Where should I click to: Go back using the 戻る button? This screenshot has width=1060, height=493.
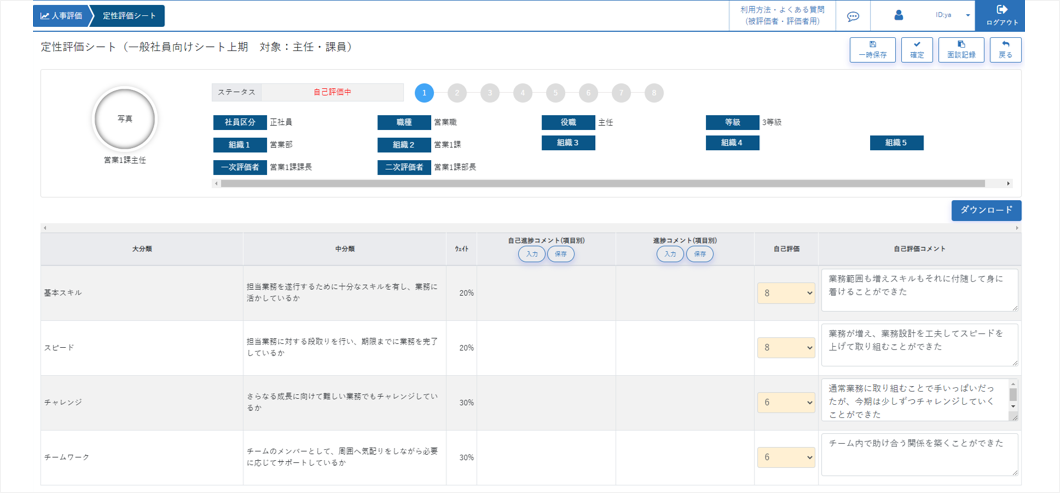pos(1005,50)
